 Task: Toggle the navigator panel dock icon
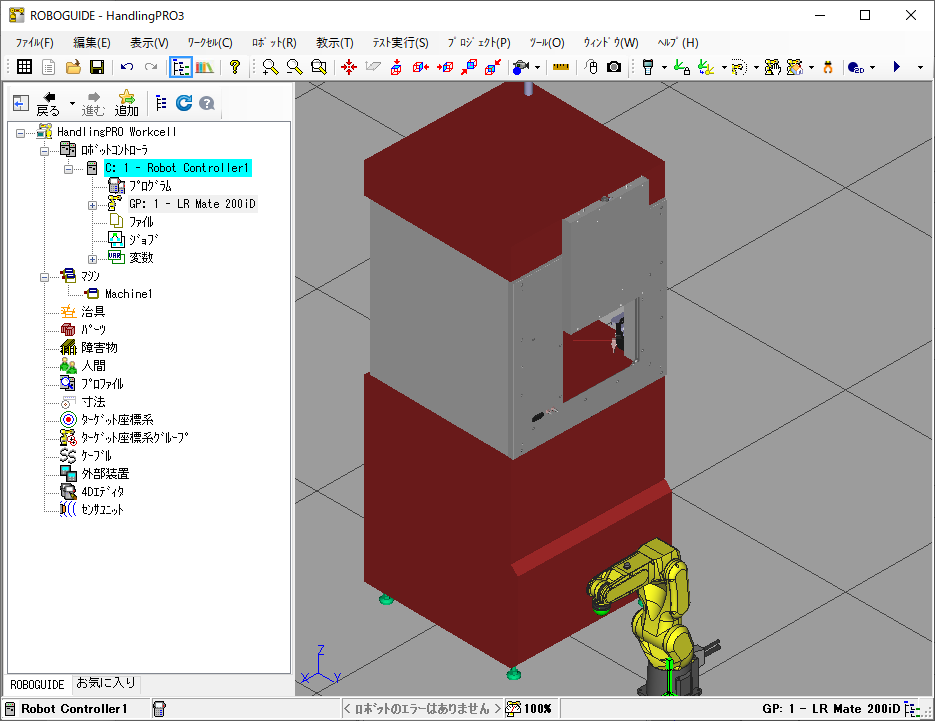pos(20,103)
